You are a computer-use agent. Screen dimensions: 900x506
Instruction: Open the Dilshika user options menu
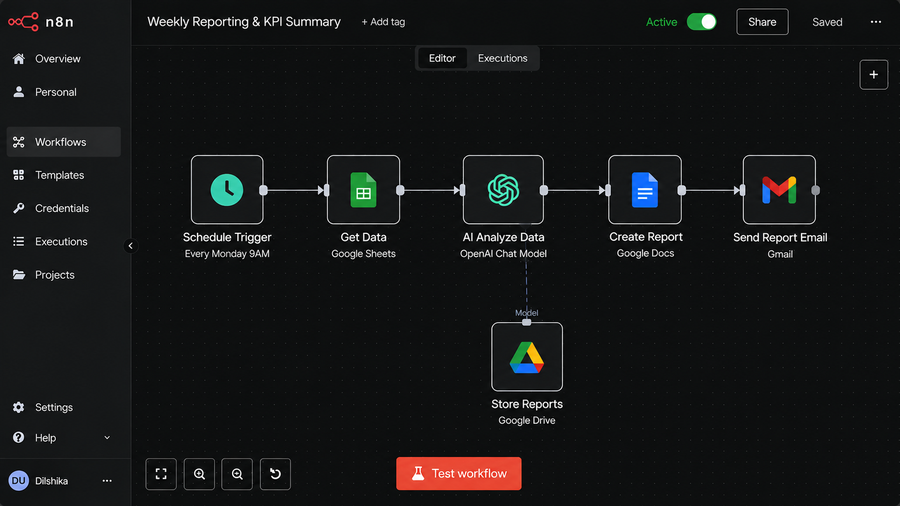pyautogui.click(x=107, y=481)
